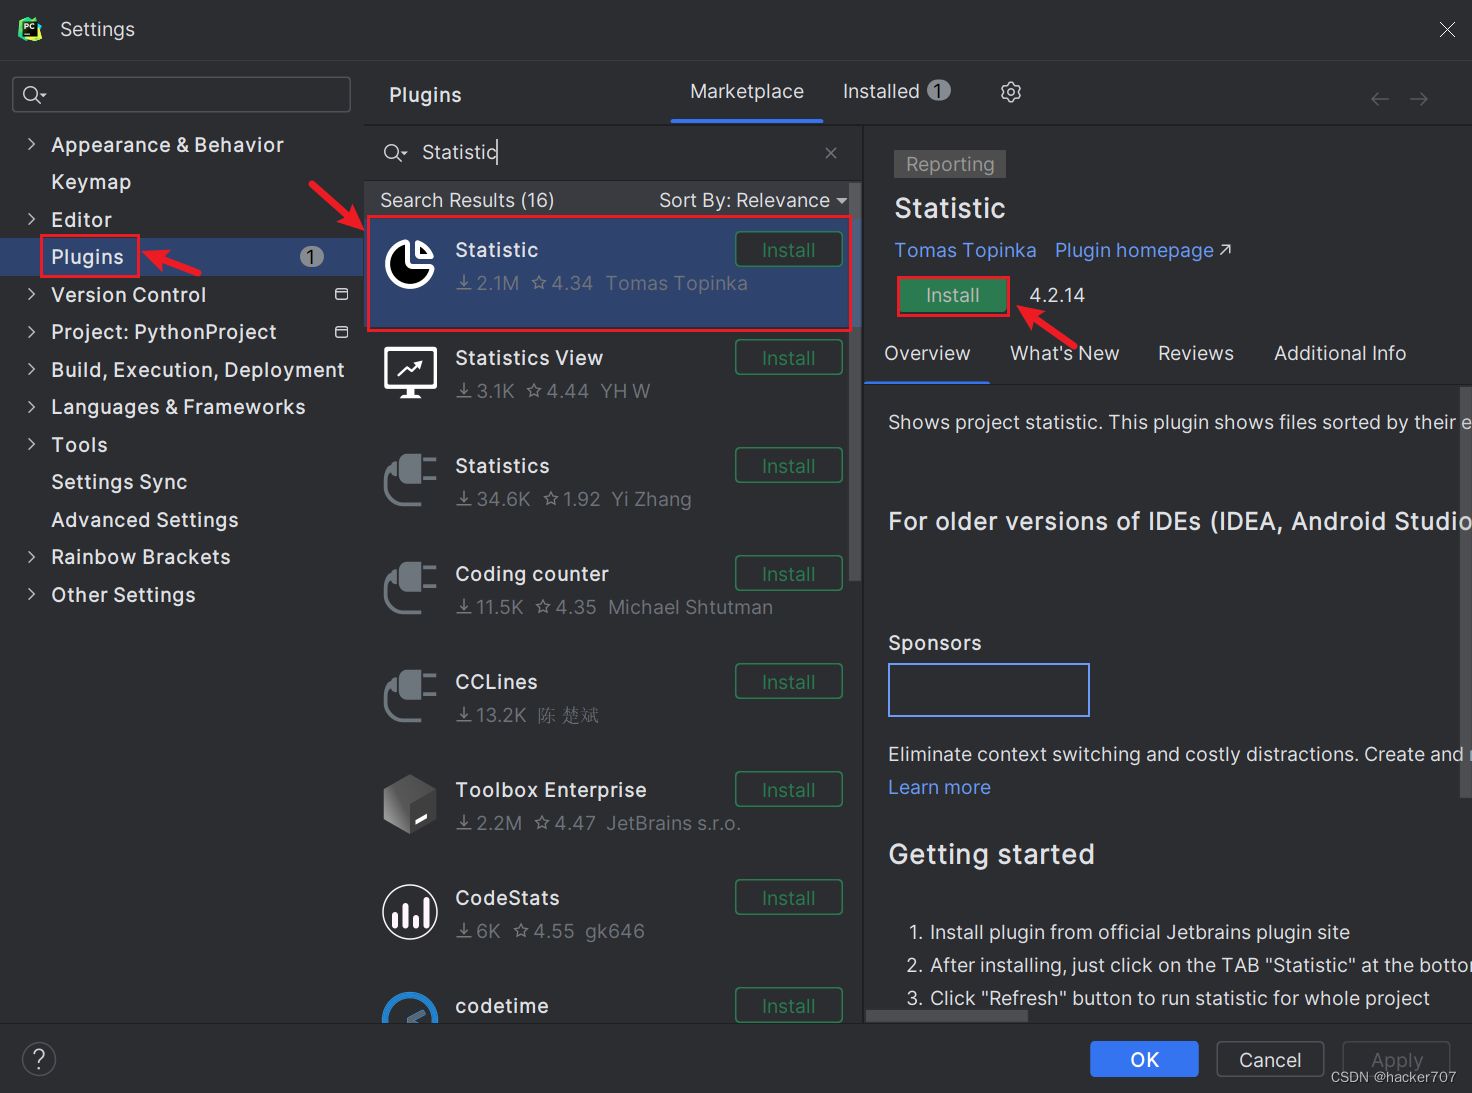The width and height of the screenshot is (1472, 1093).
Task: Open the help question mark button
Action: [x=39, y=1059]
